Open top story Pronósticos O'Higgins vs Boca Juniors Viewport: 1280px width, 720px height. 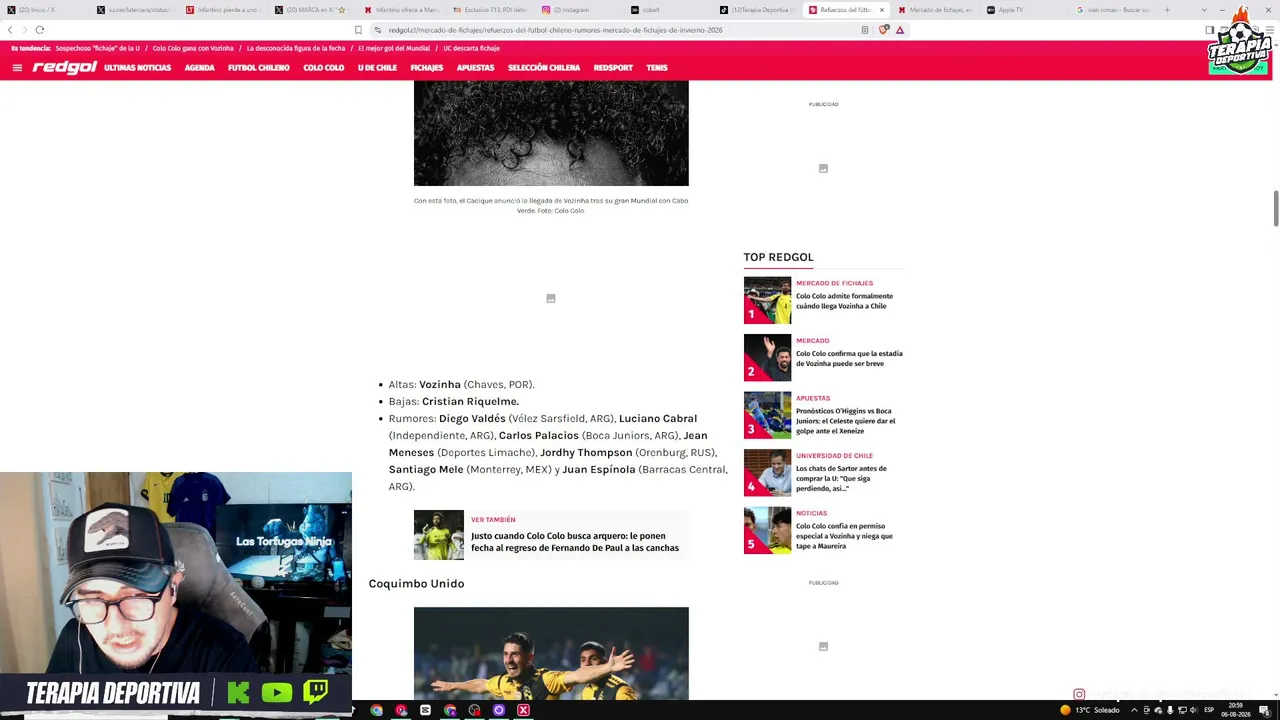pos(846,421)
